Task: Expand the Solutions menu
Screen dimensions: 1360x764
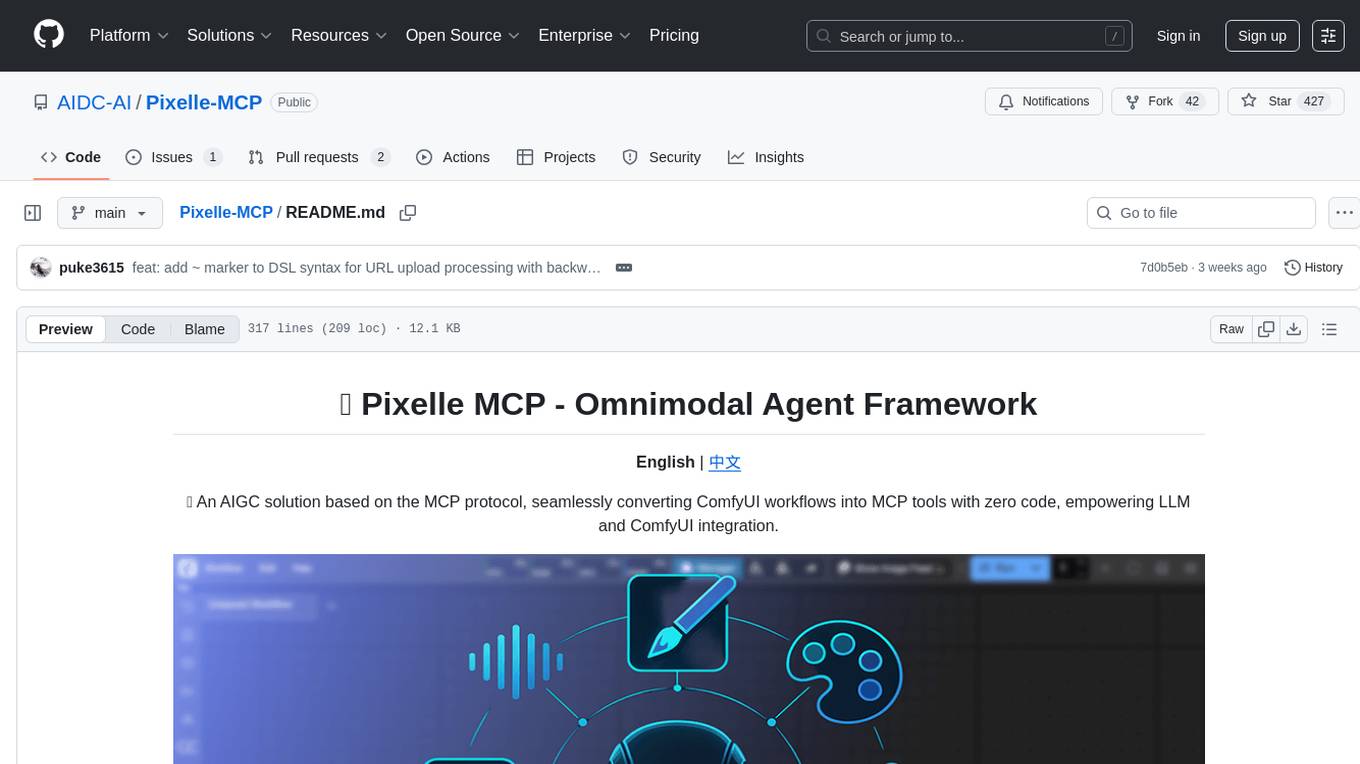Action: (230, 35)
